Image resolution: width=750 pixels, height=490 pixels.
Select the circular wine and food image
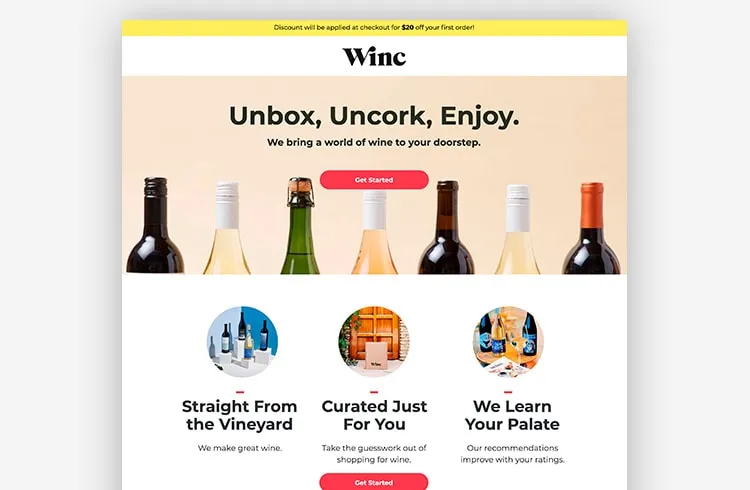(x=508, y=342)
